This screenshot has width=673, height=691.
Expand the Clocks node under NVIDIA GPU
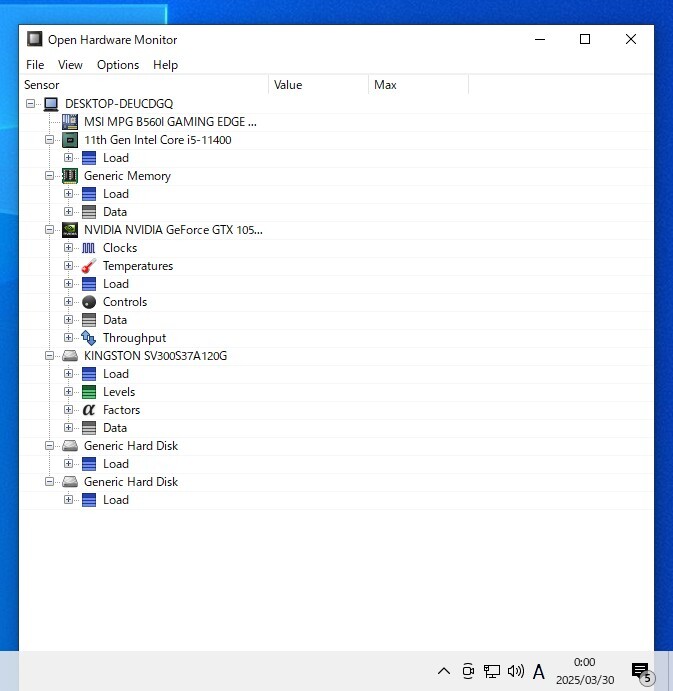coord(68,248)
